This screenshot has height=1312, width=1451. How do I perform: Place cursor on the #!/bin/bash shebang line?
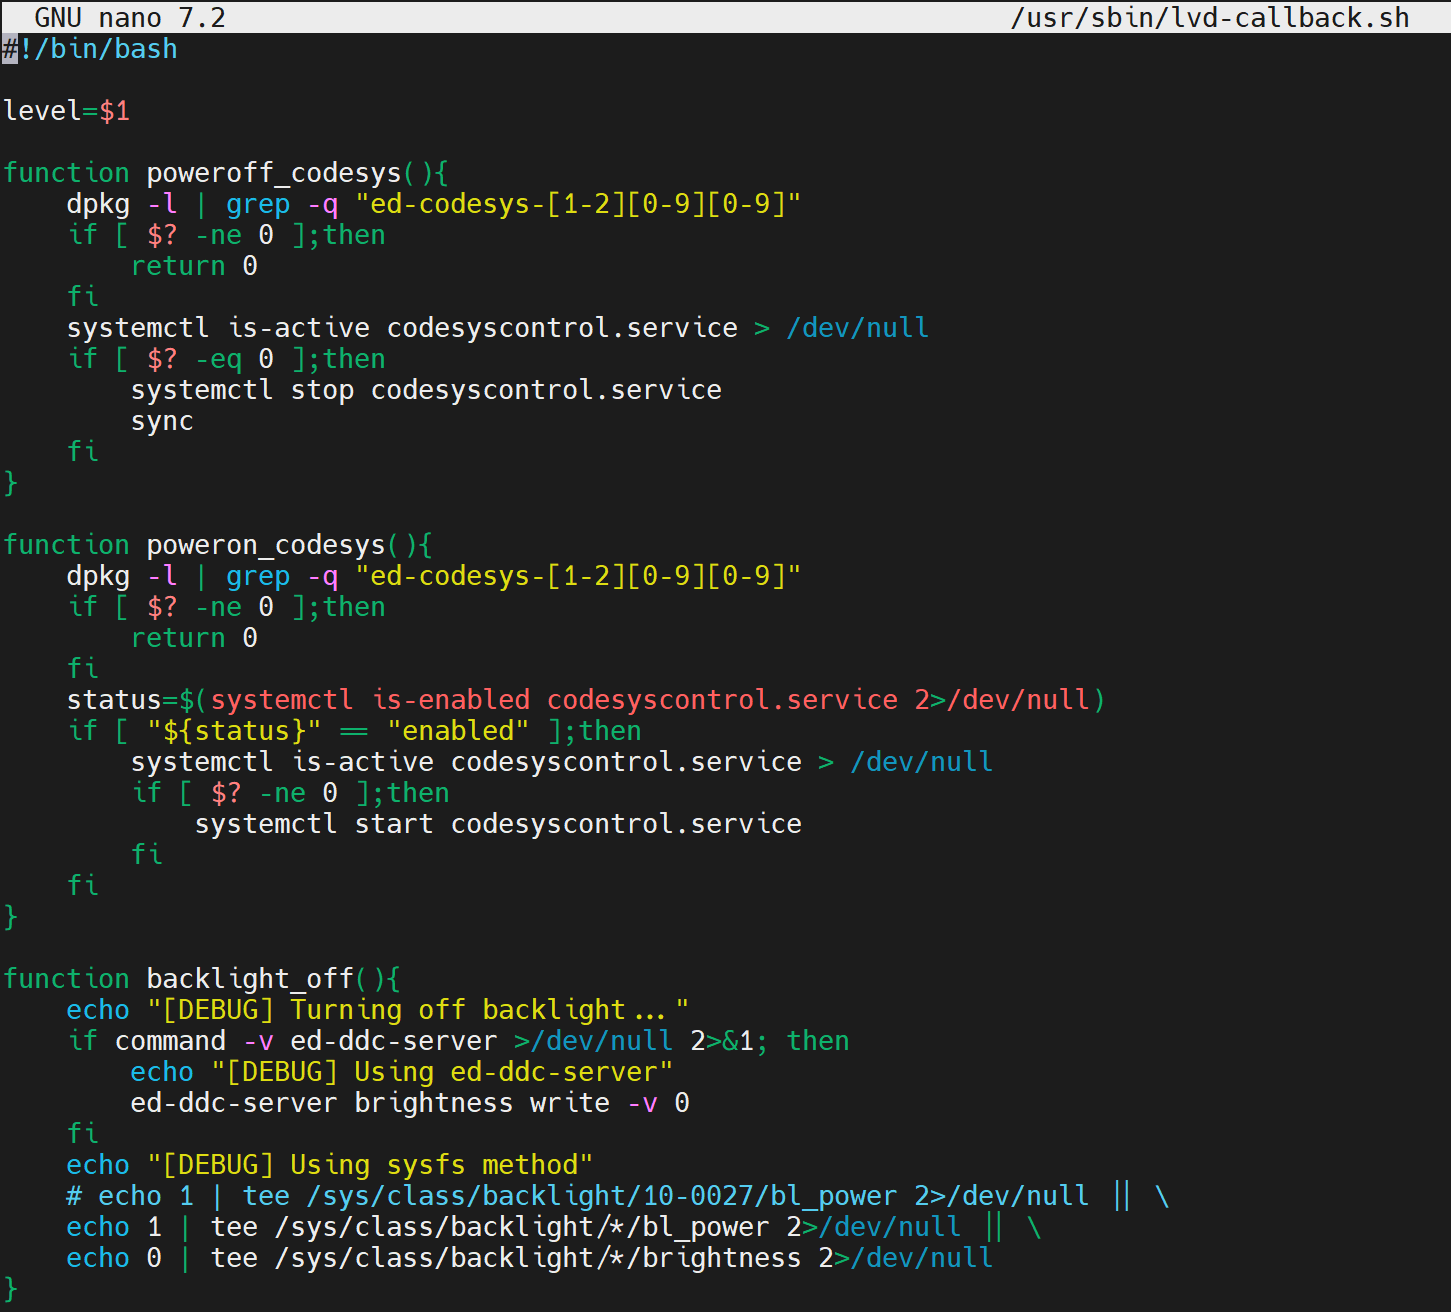pos(98,49)
